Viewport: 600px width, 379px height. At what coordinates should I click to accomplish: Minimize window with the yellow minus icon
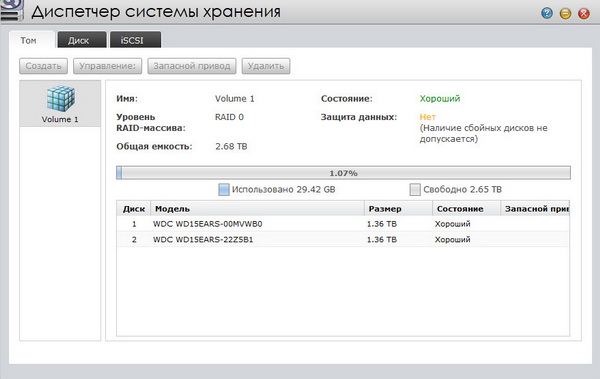pyautogui.click(x=565, y=13)
